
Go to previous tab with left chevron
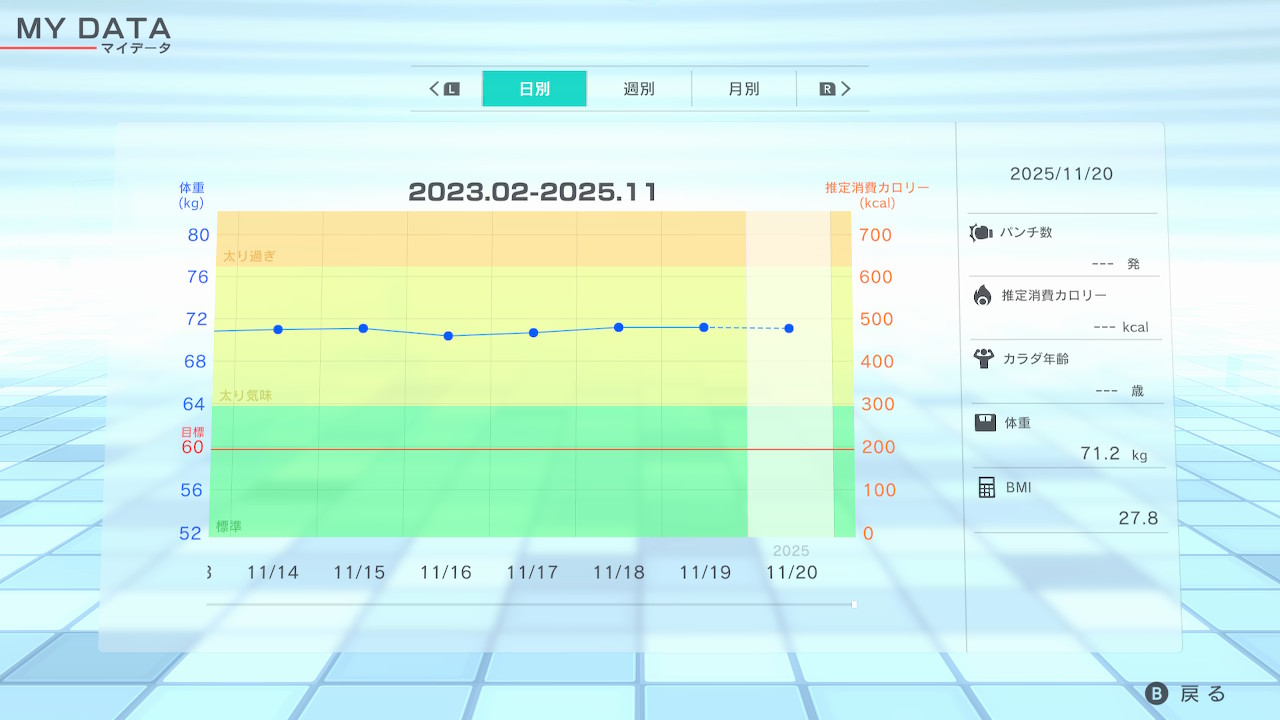434,89
